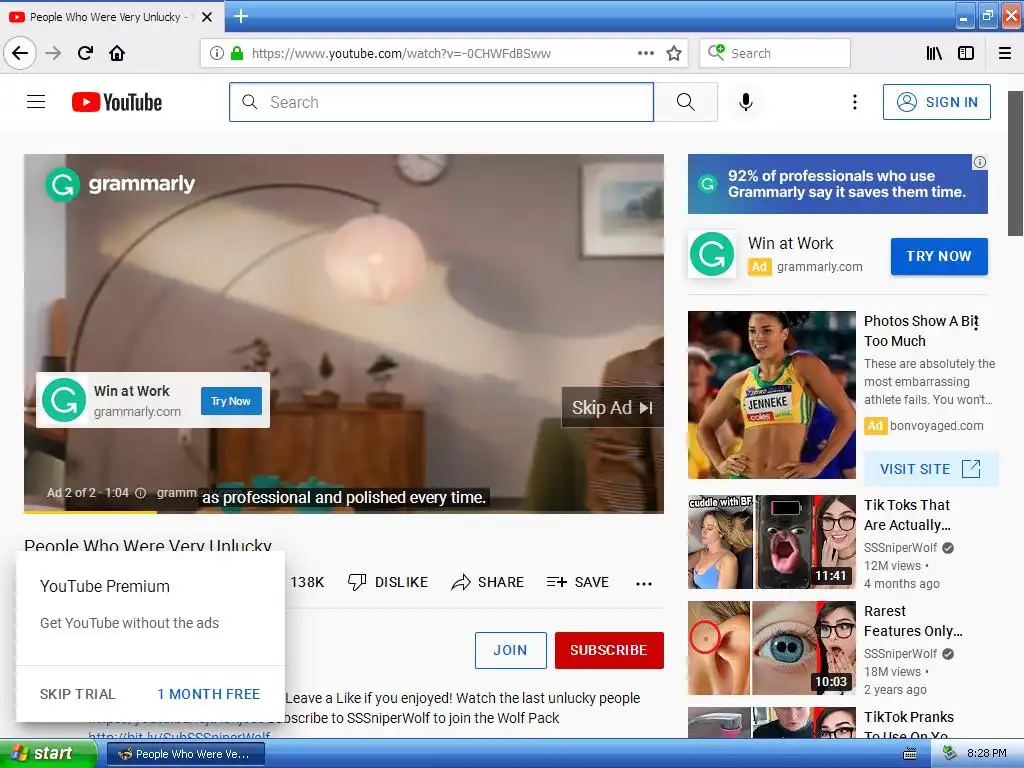The image size is (1024, 768).
Task: Choose SKIP TRIAL in the Premium popup
Action: [78, 694]
